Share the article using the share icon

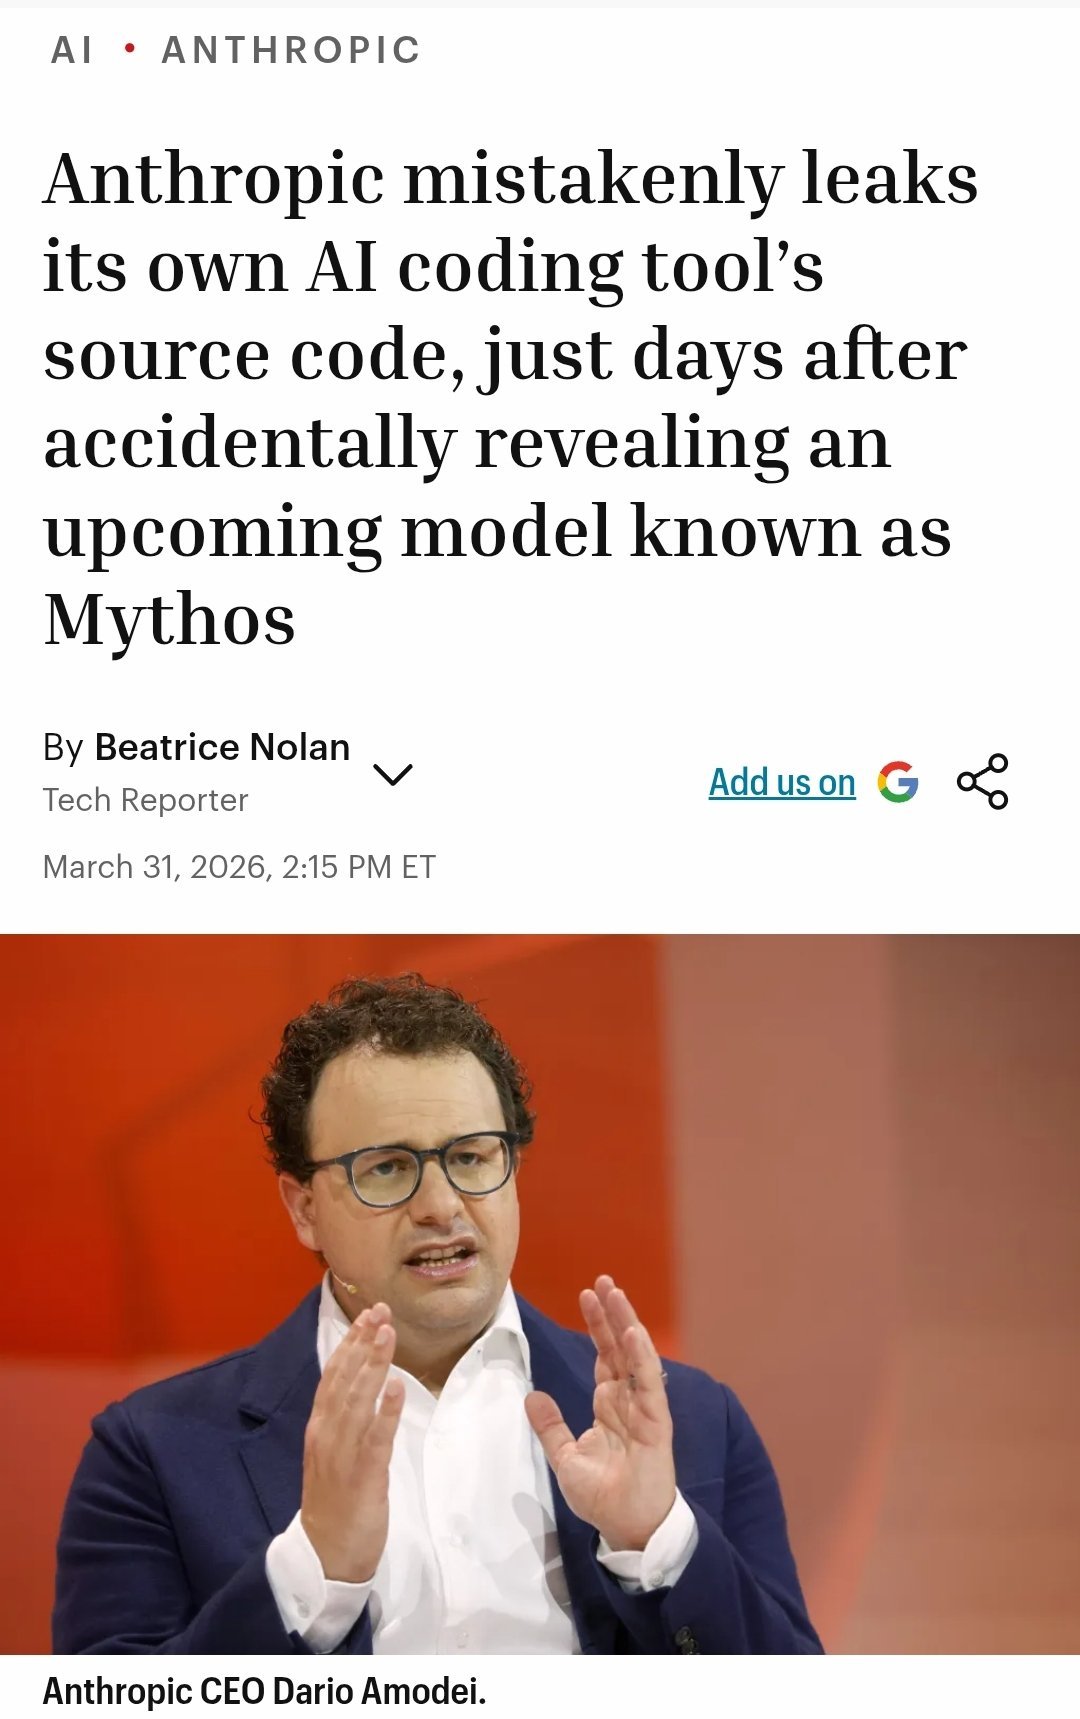[x=982, y=781]
